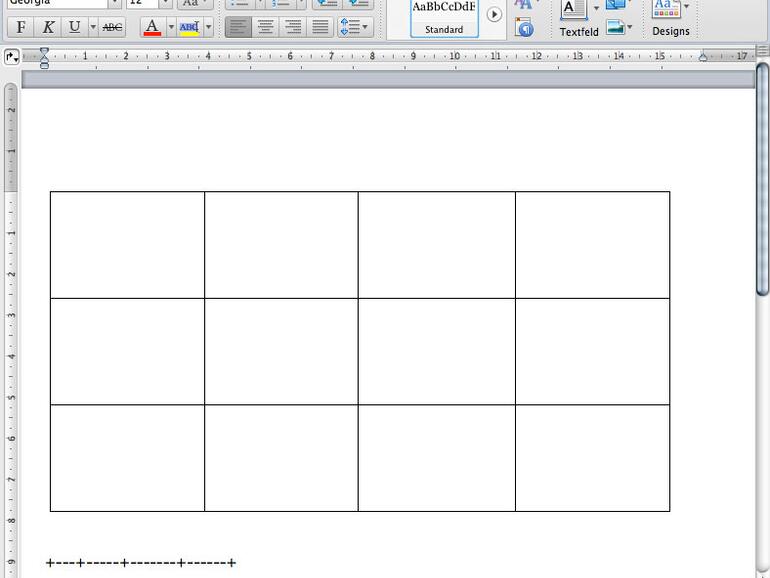Open the highlight color dropdown arrow
Image resolution: width=770 pixels, height=578 pixels.
(208, 27)
